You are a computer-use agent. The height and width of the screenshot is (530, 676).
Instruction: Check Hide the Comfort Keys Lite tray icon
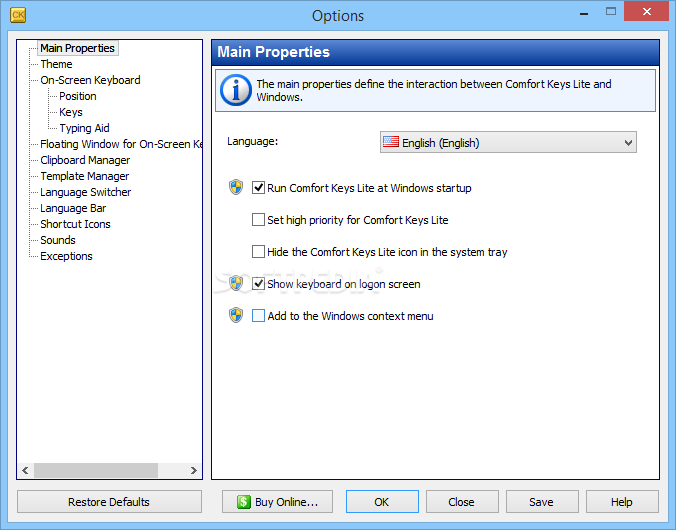click(x=258, y=251)
